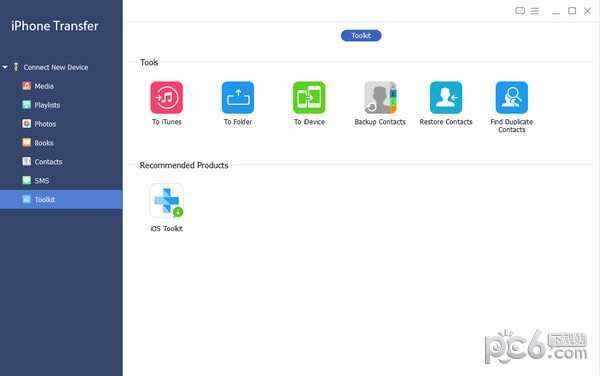Click the SMS sidebar icon
600x376 pixels.
point(26,180)
